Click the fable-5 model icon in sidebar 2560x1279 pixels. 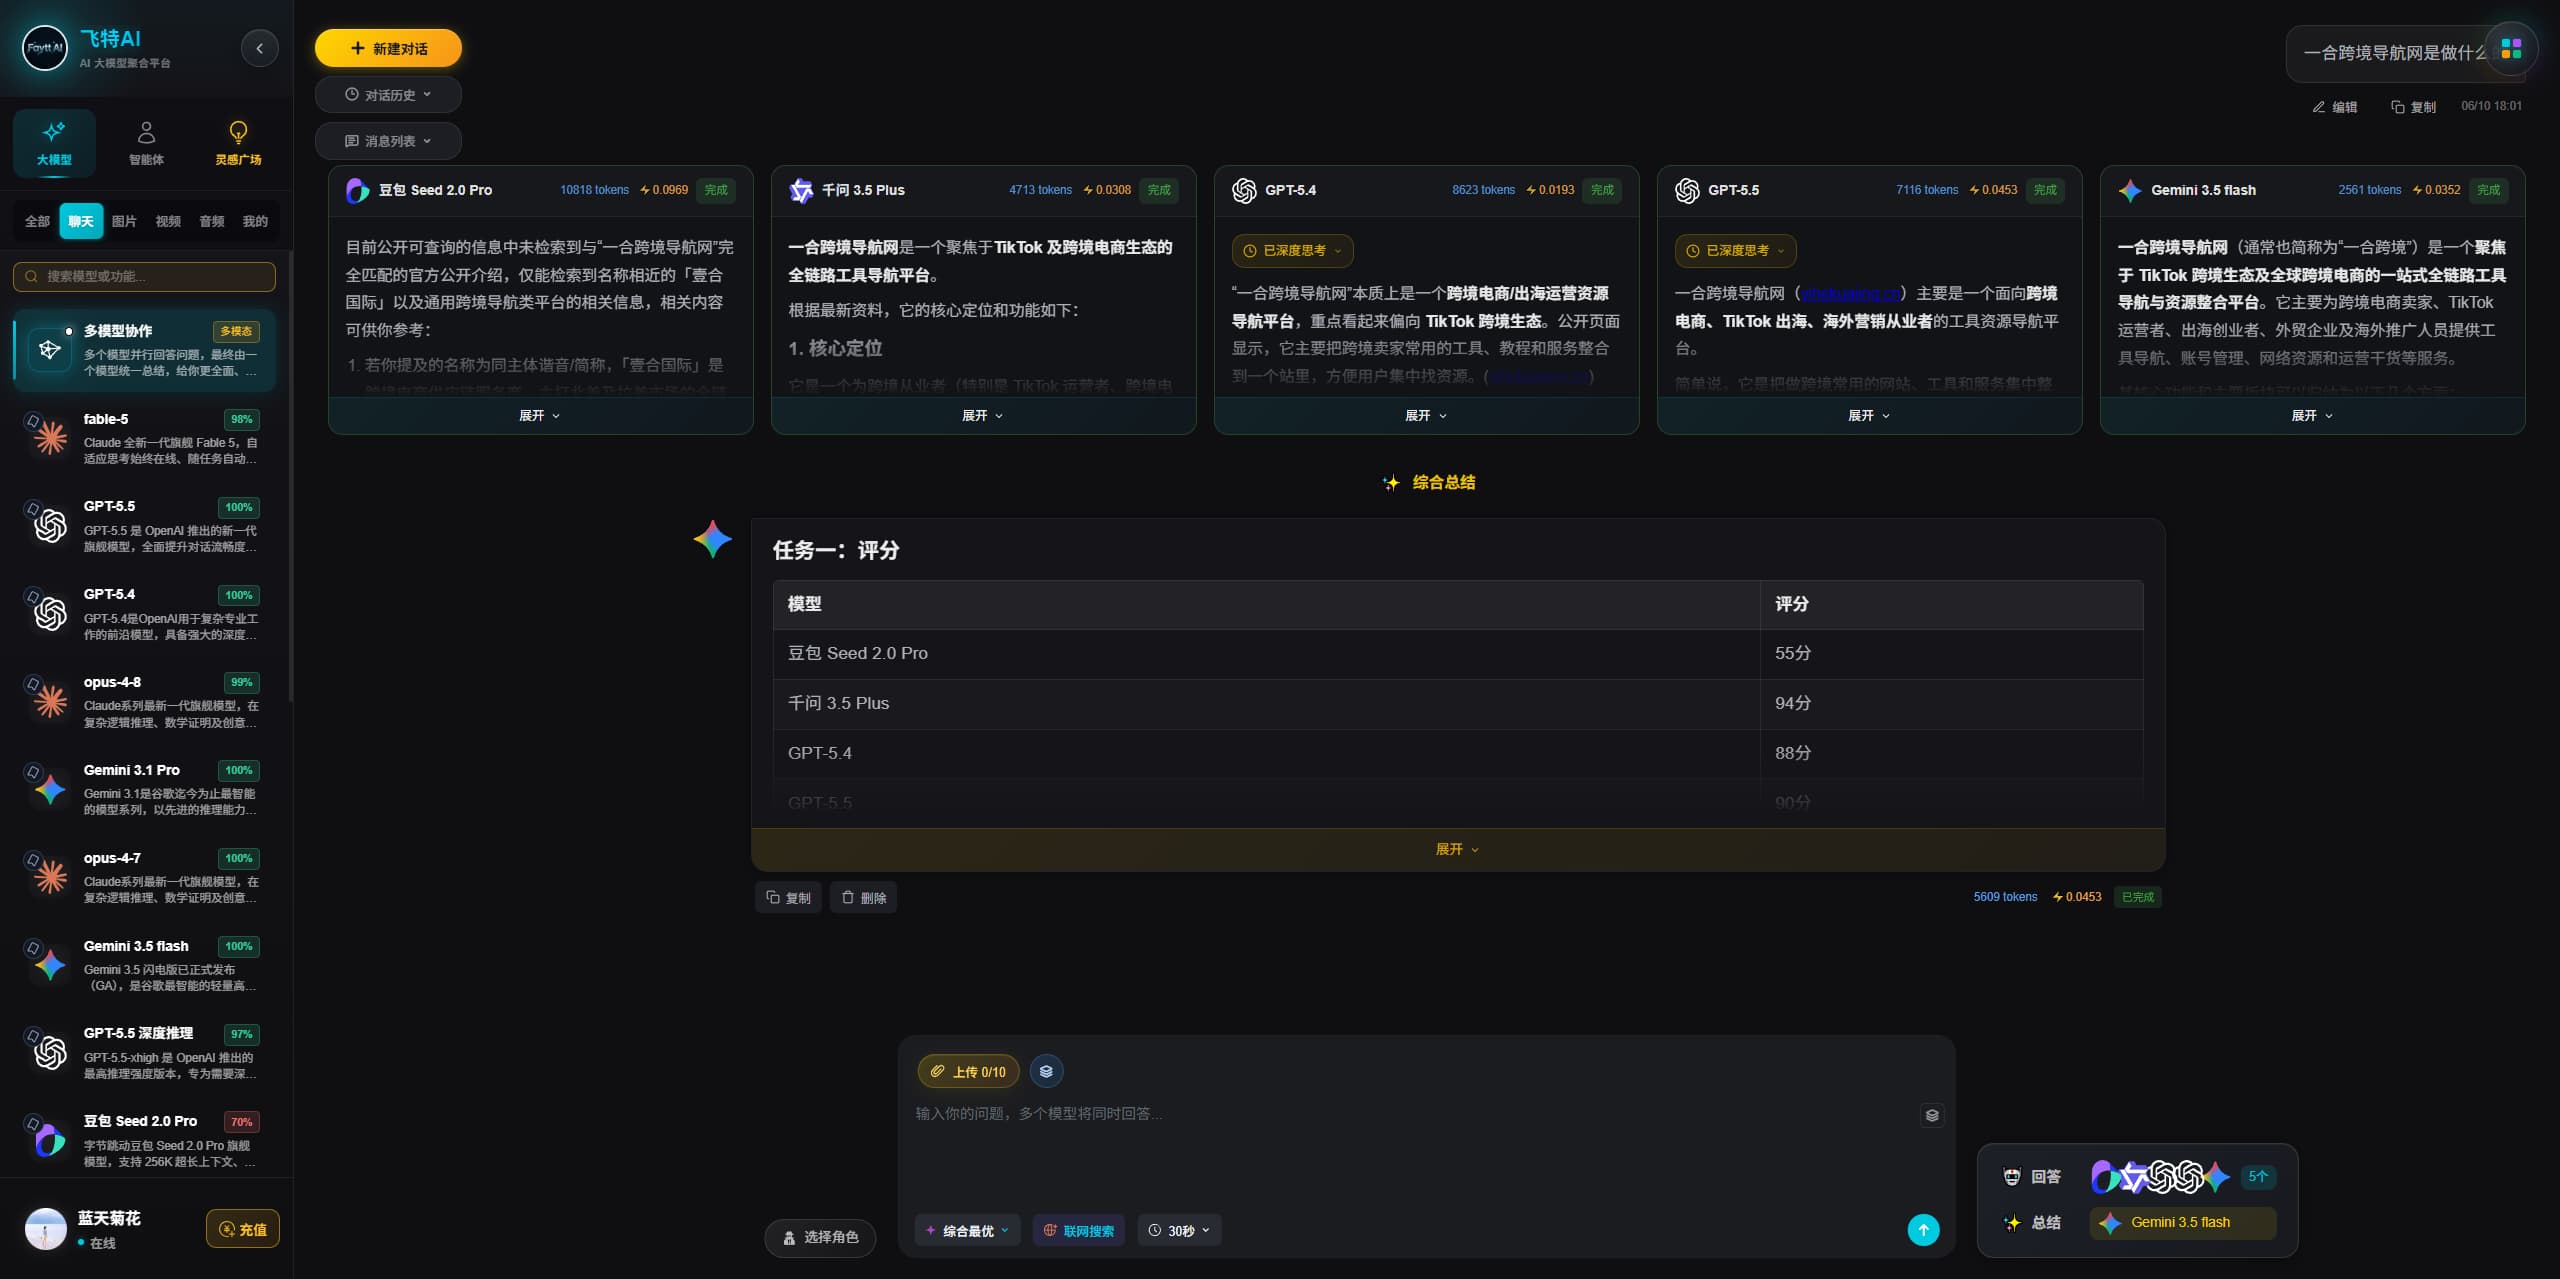(50, 438)
